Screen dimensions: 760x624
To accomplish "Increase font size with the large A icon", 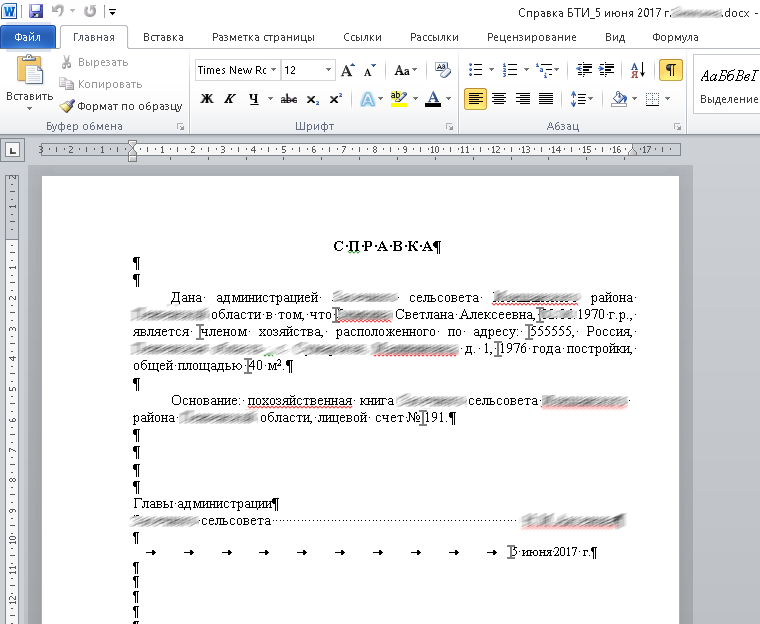I will pos(348,70).
